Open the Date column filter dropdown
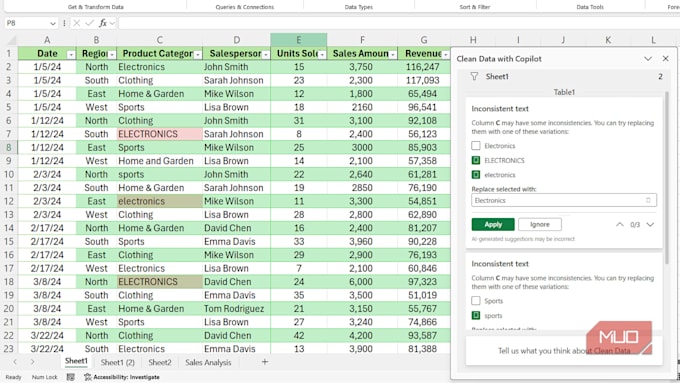The height and width of the screenshot is (383, 680). click(71, 54)
